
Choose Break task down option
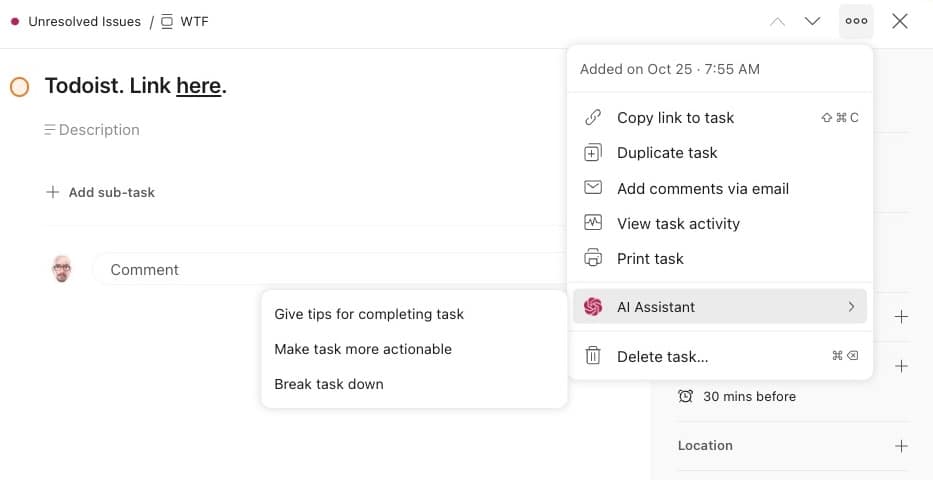[329, 384]
